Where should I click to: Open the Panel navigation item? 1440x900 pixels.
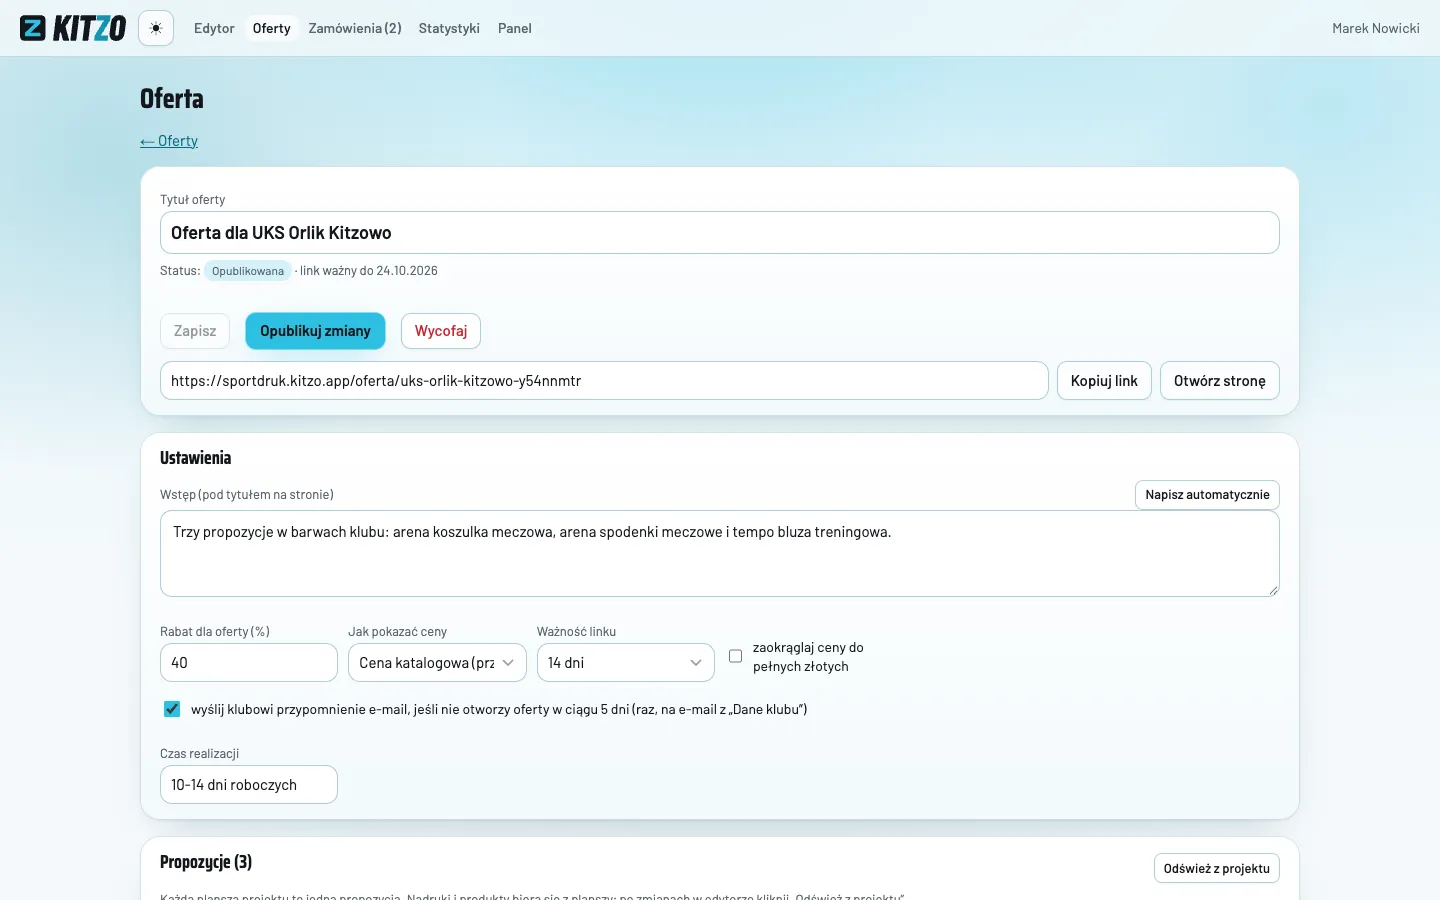515,28
